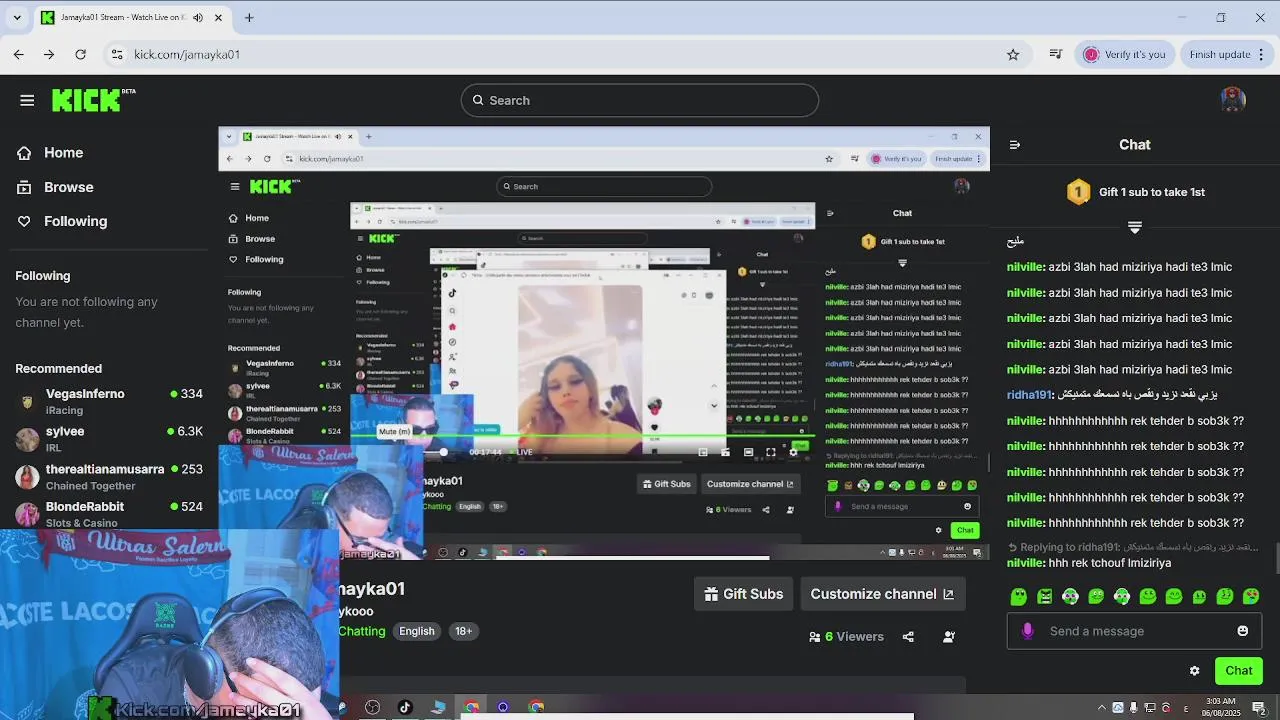Show hidden system tray icons

(1102, 708)
